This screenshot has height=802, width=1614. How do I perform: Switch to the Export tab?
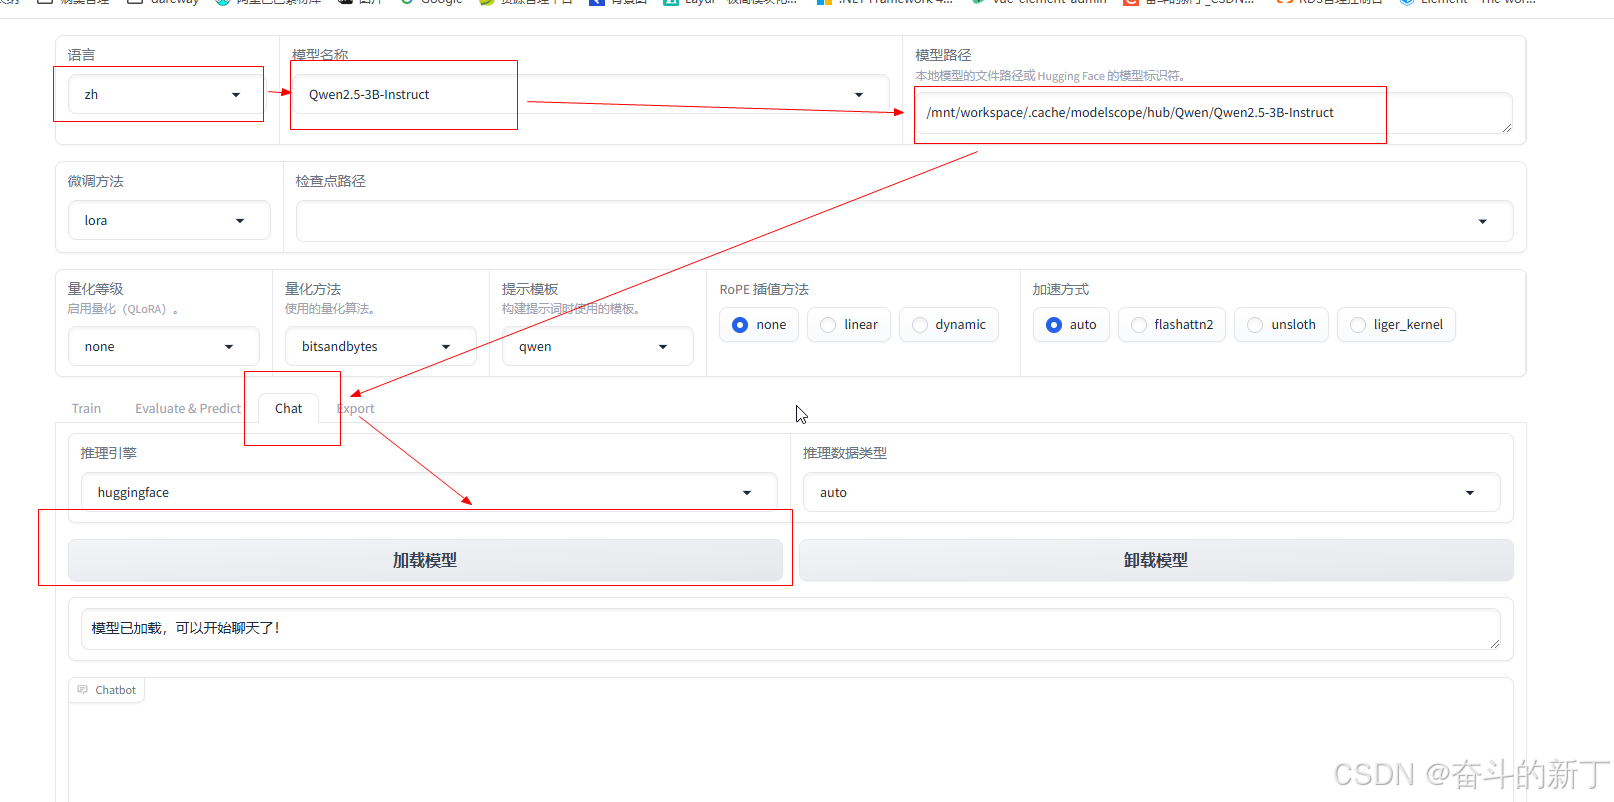click(x=356, y=409)
